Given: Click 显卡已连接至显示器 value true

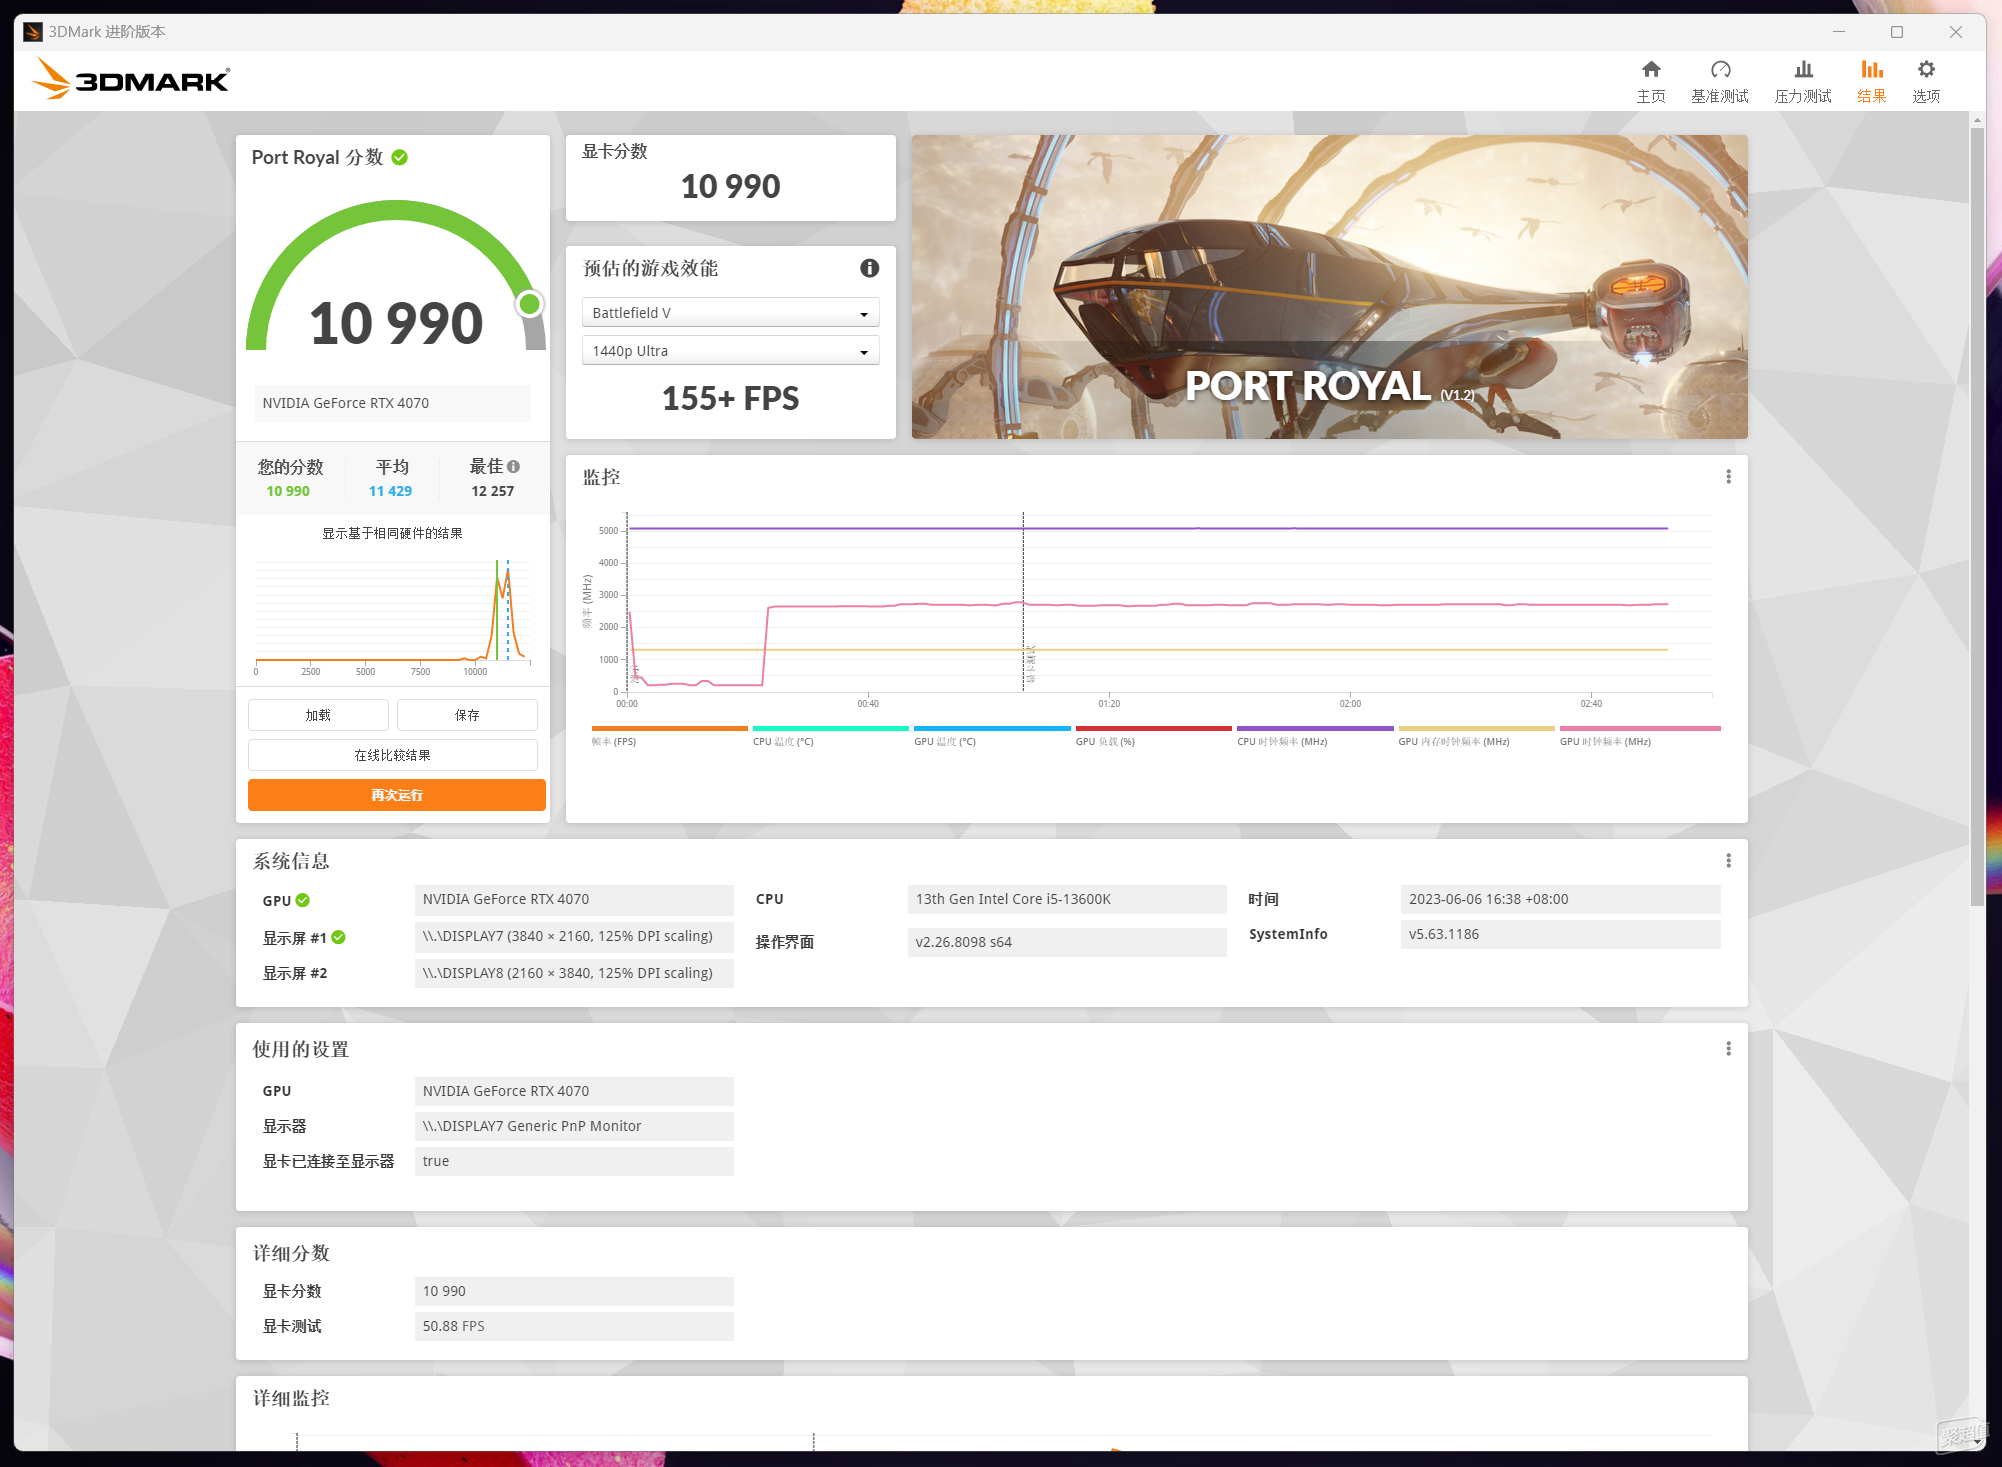Looking at the screenshot, I should (x=574, y=1161).
